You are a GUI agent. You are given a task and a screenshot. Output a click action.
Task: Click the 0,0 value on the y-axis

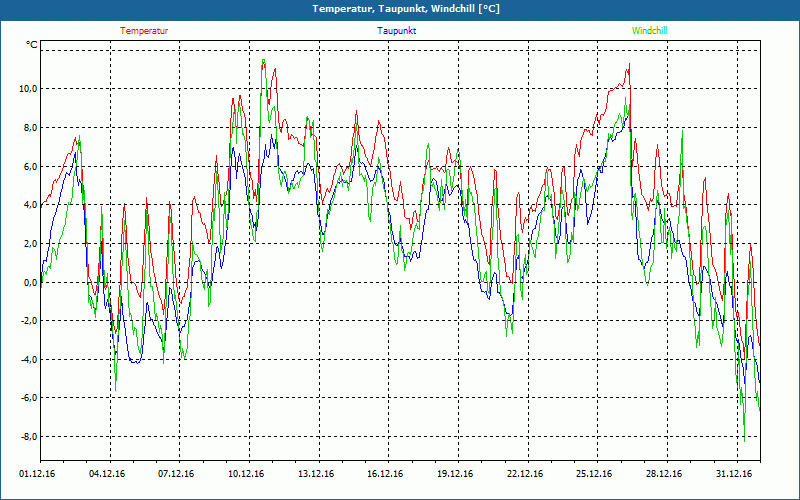pyautogui.click(x=31, y=282)
